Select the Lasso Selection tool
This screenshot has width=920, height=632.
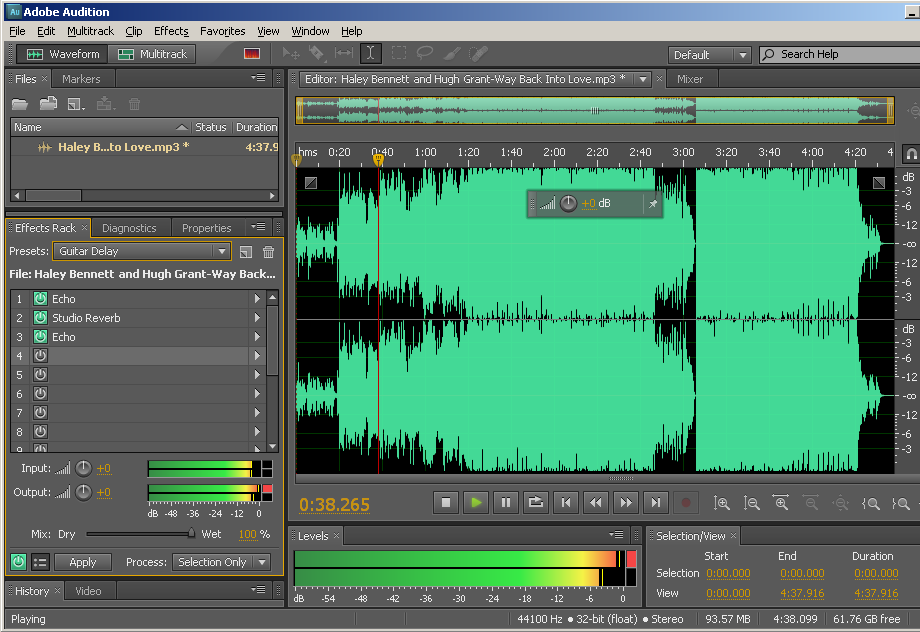pos(426,54)
